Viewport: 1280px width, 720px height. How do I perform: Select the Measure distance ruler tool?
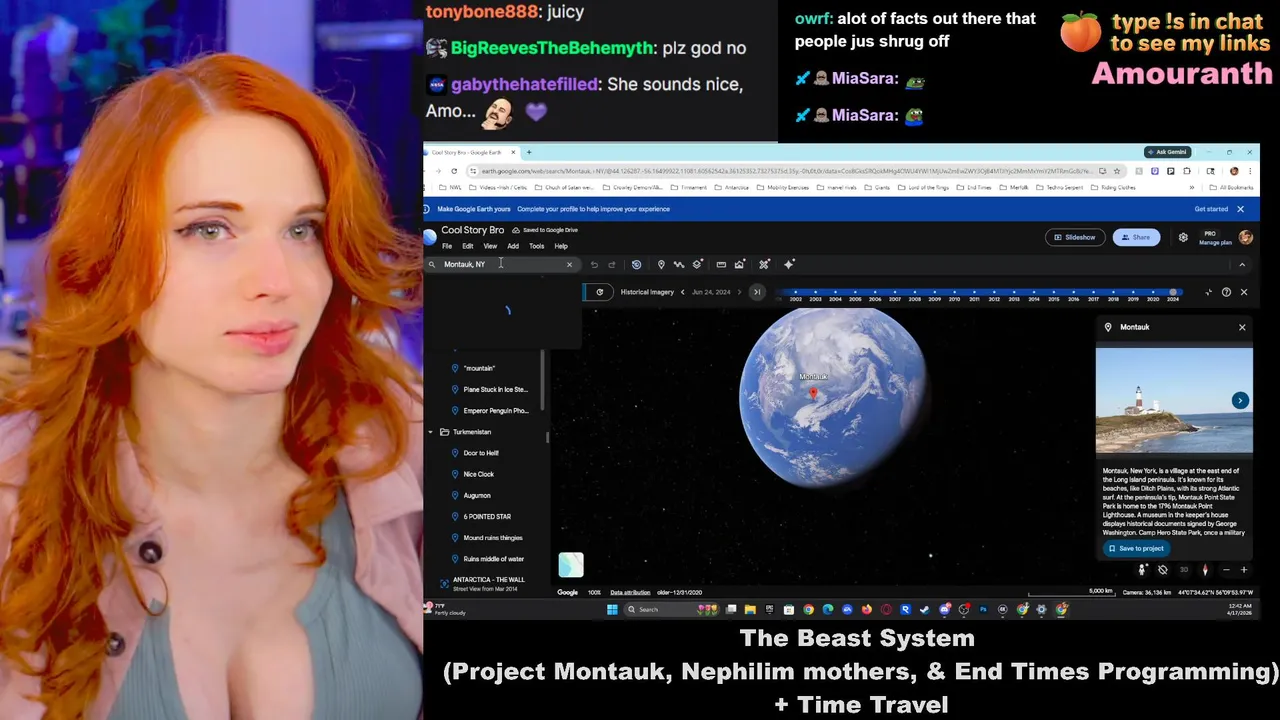[x=721, y=264]
